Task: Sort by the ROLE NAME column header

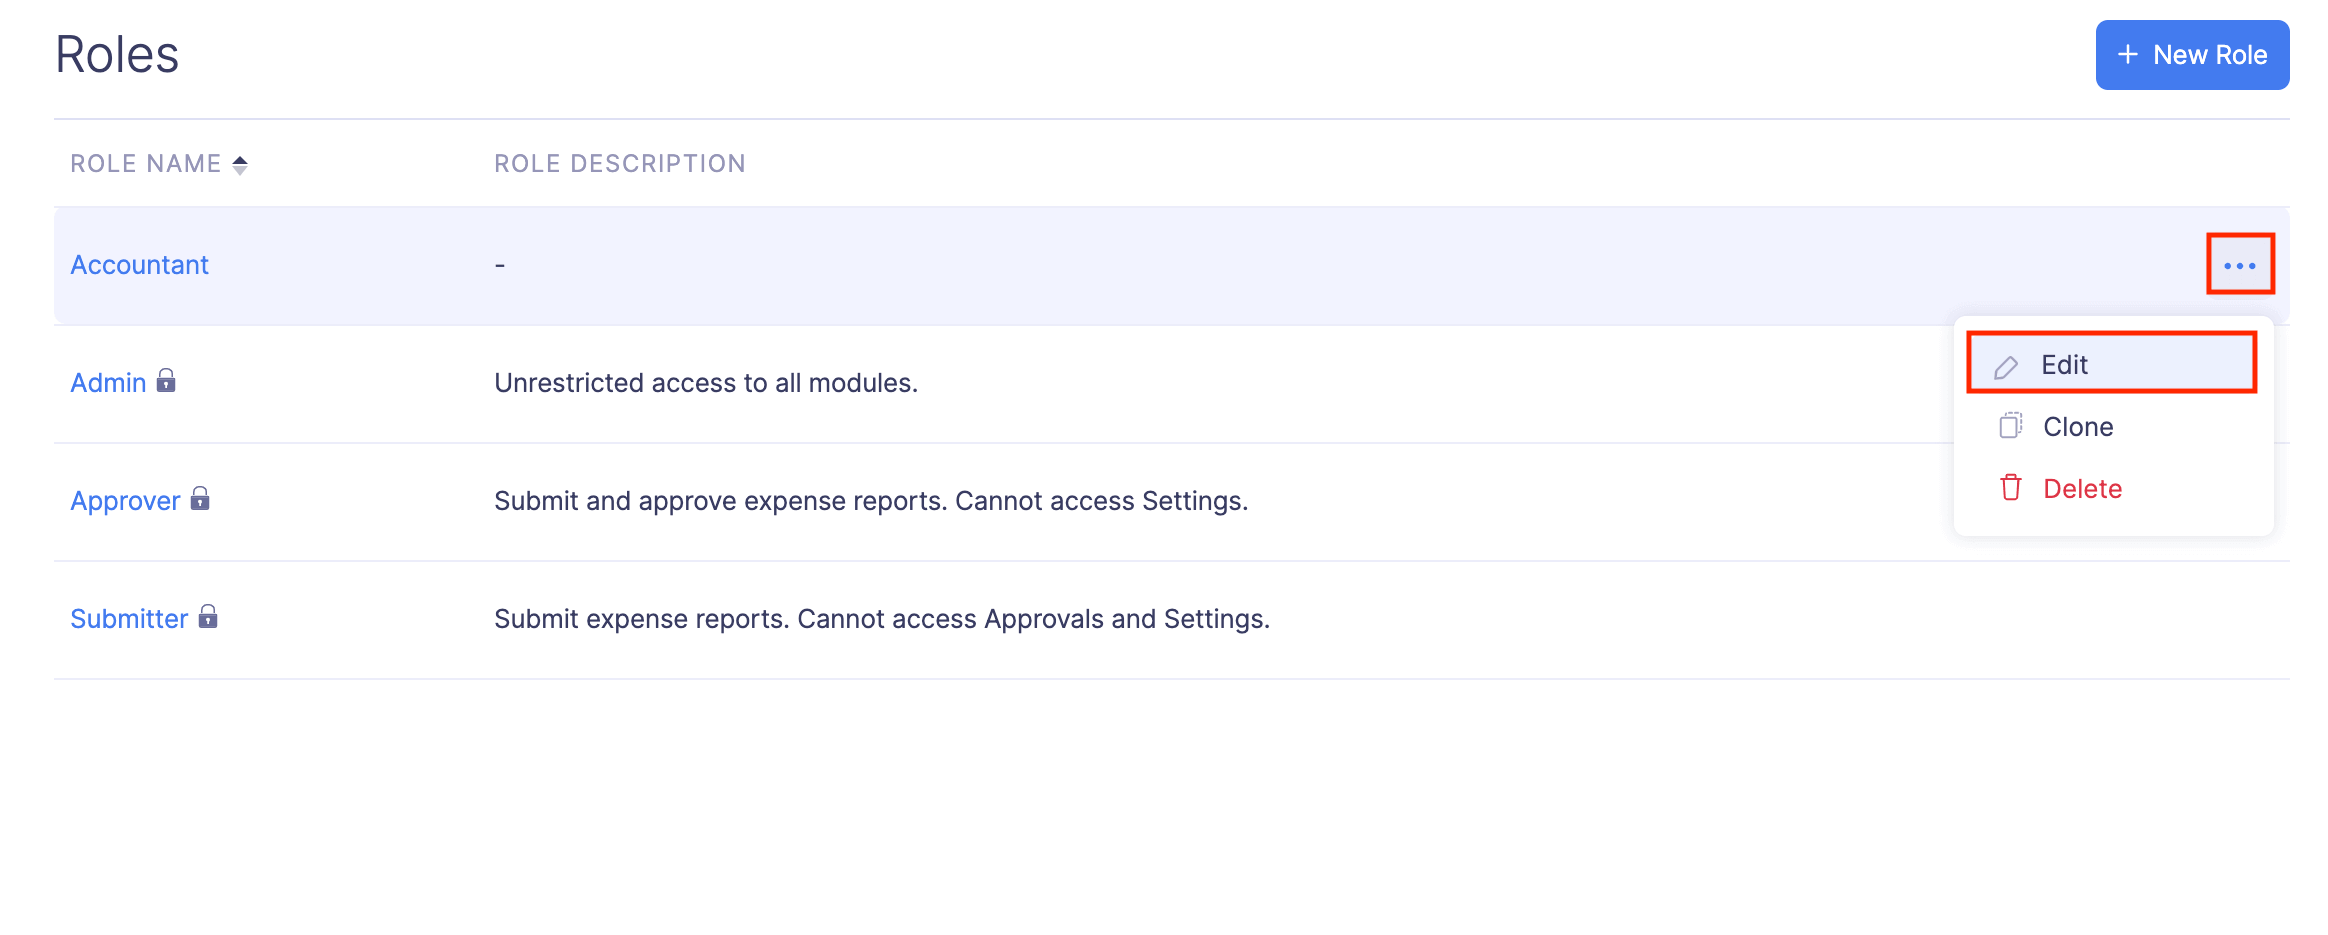Action: [x=146, y=164]
